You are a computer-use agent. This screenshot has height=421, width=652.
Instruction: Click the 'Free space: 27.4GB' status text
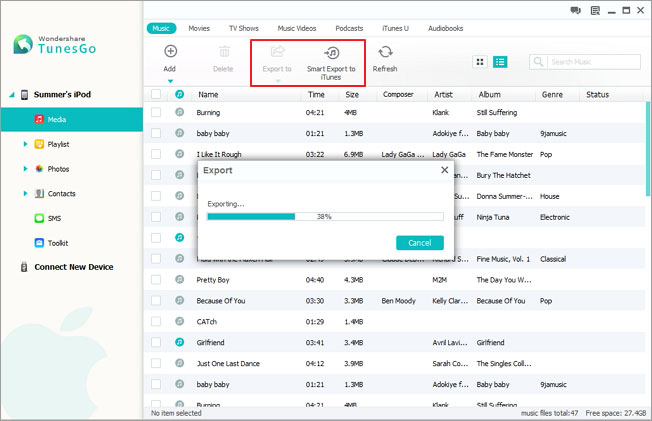[x=615, y=413]
